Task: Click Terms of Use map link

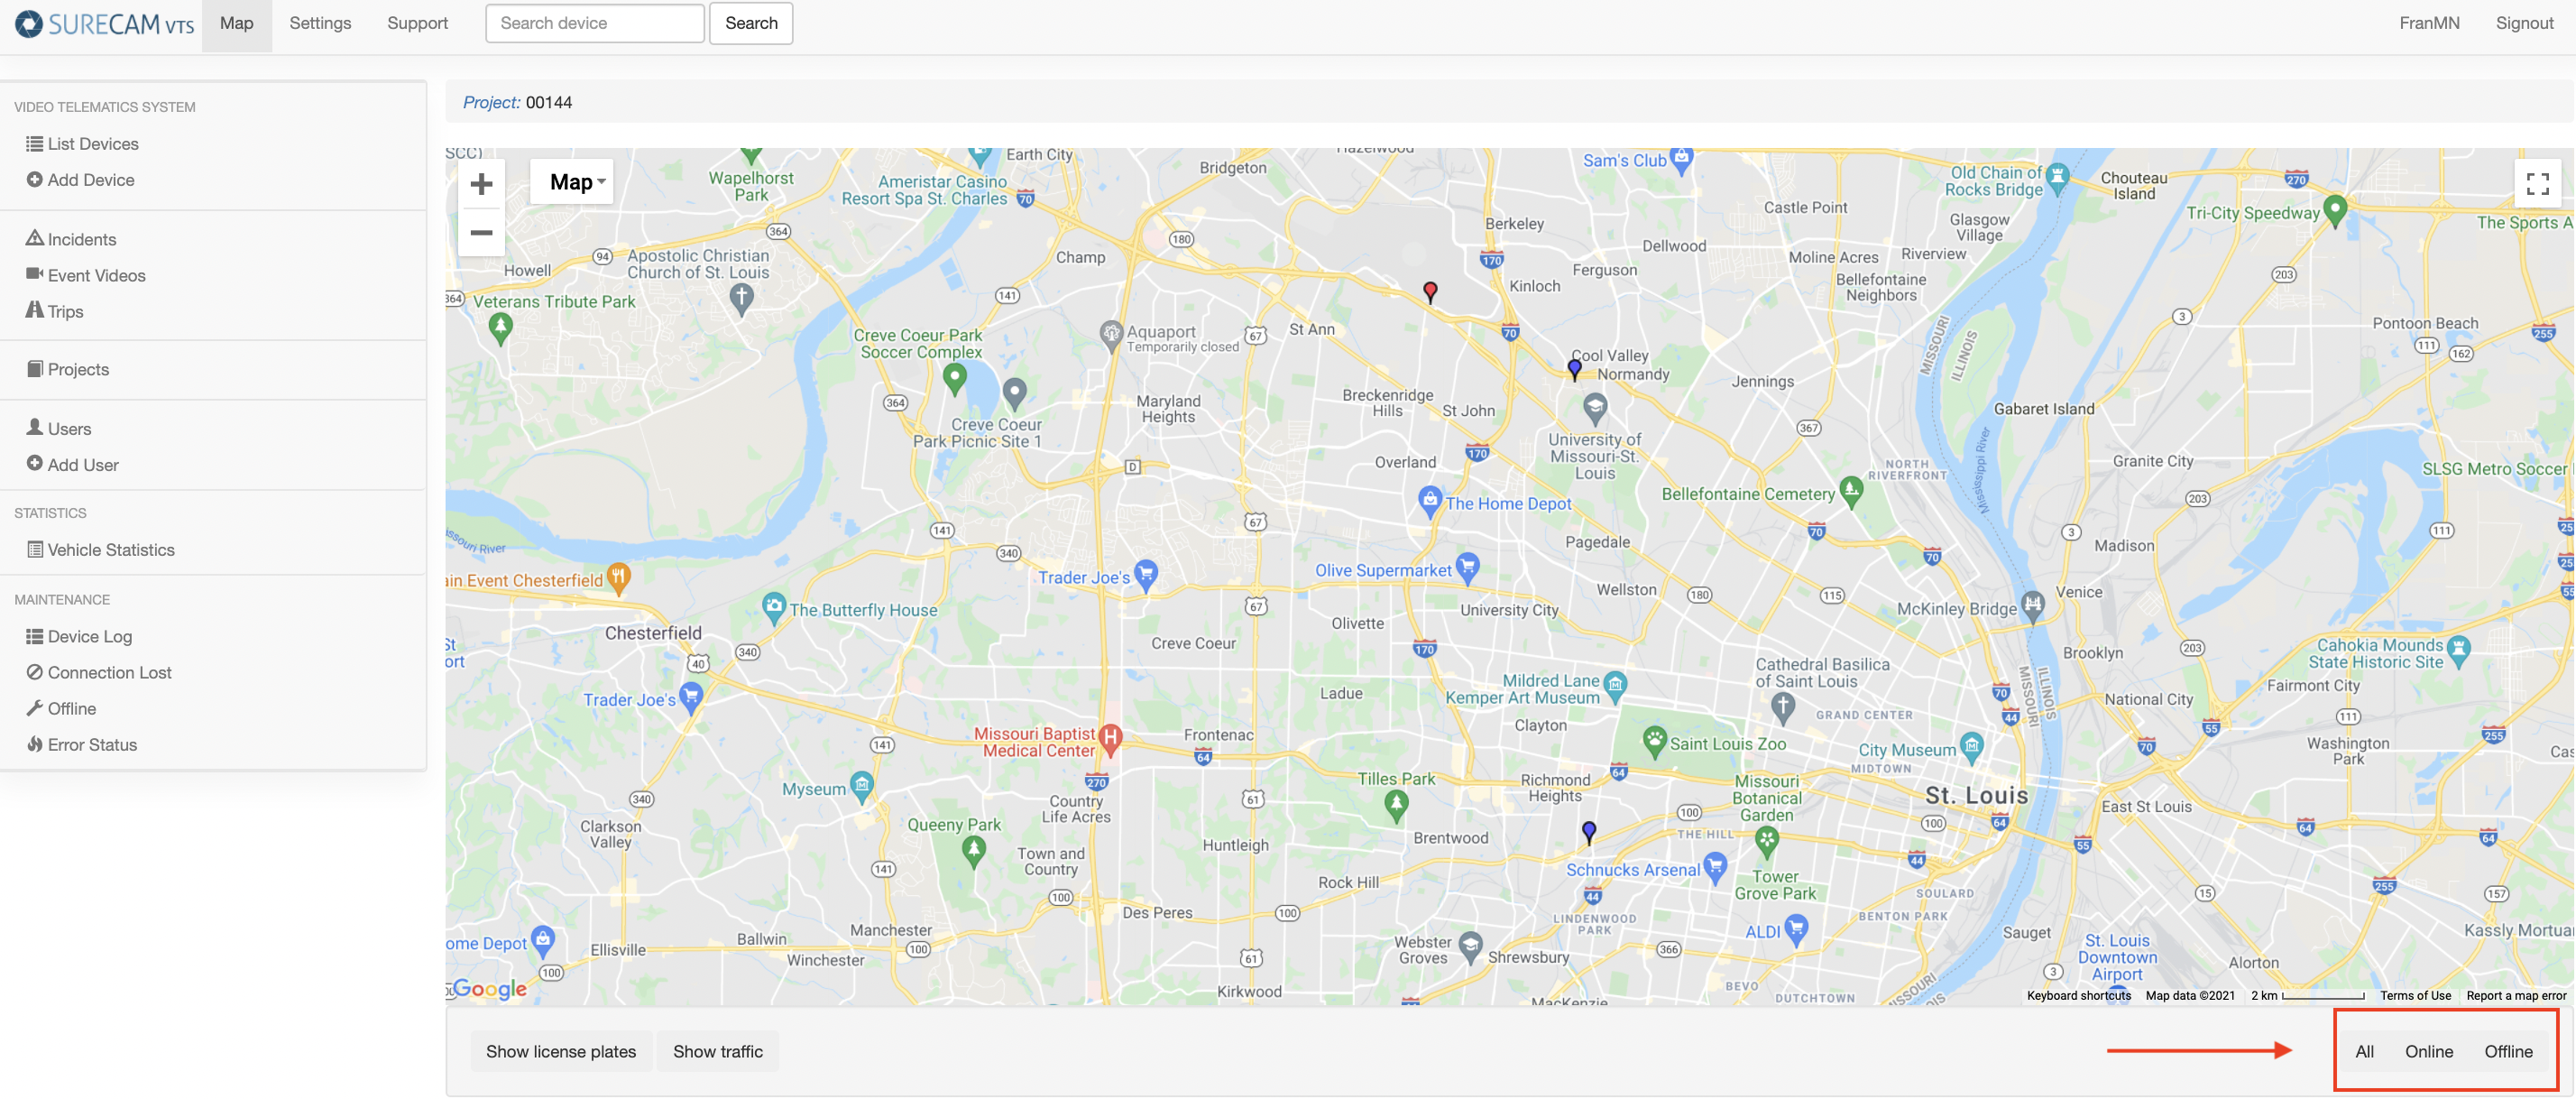Action: [x=2415, y=995]
